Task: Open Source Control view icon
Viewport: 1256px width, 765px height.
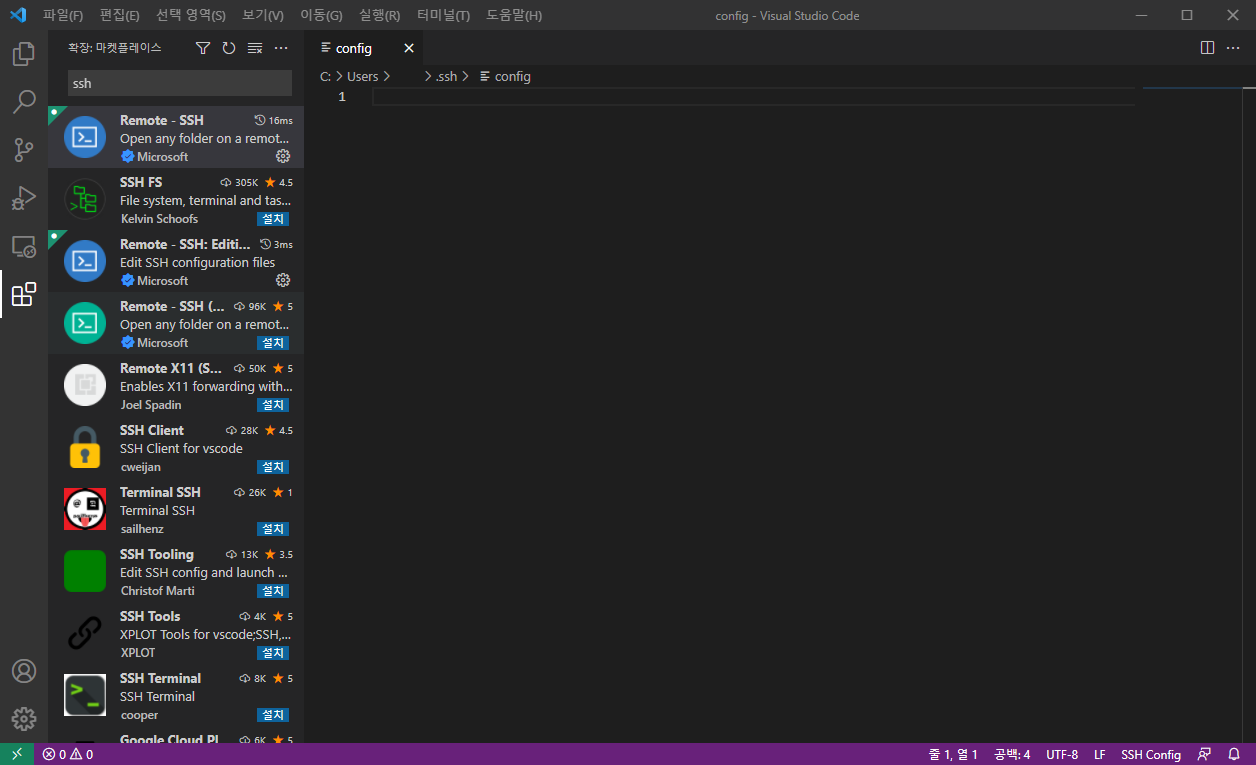Action: pyautogui.click(x=24, y=150)
